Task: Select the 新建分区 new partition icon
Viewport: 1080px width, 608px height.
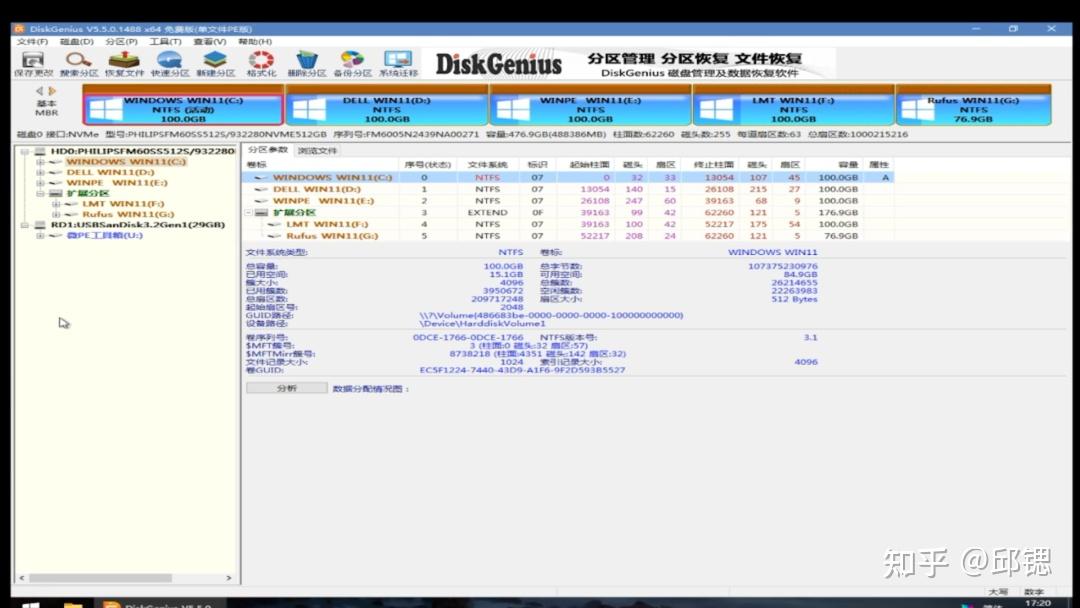Action: (216, 64)
